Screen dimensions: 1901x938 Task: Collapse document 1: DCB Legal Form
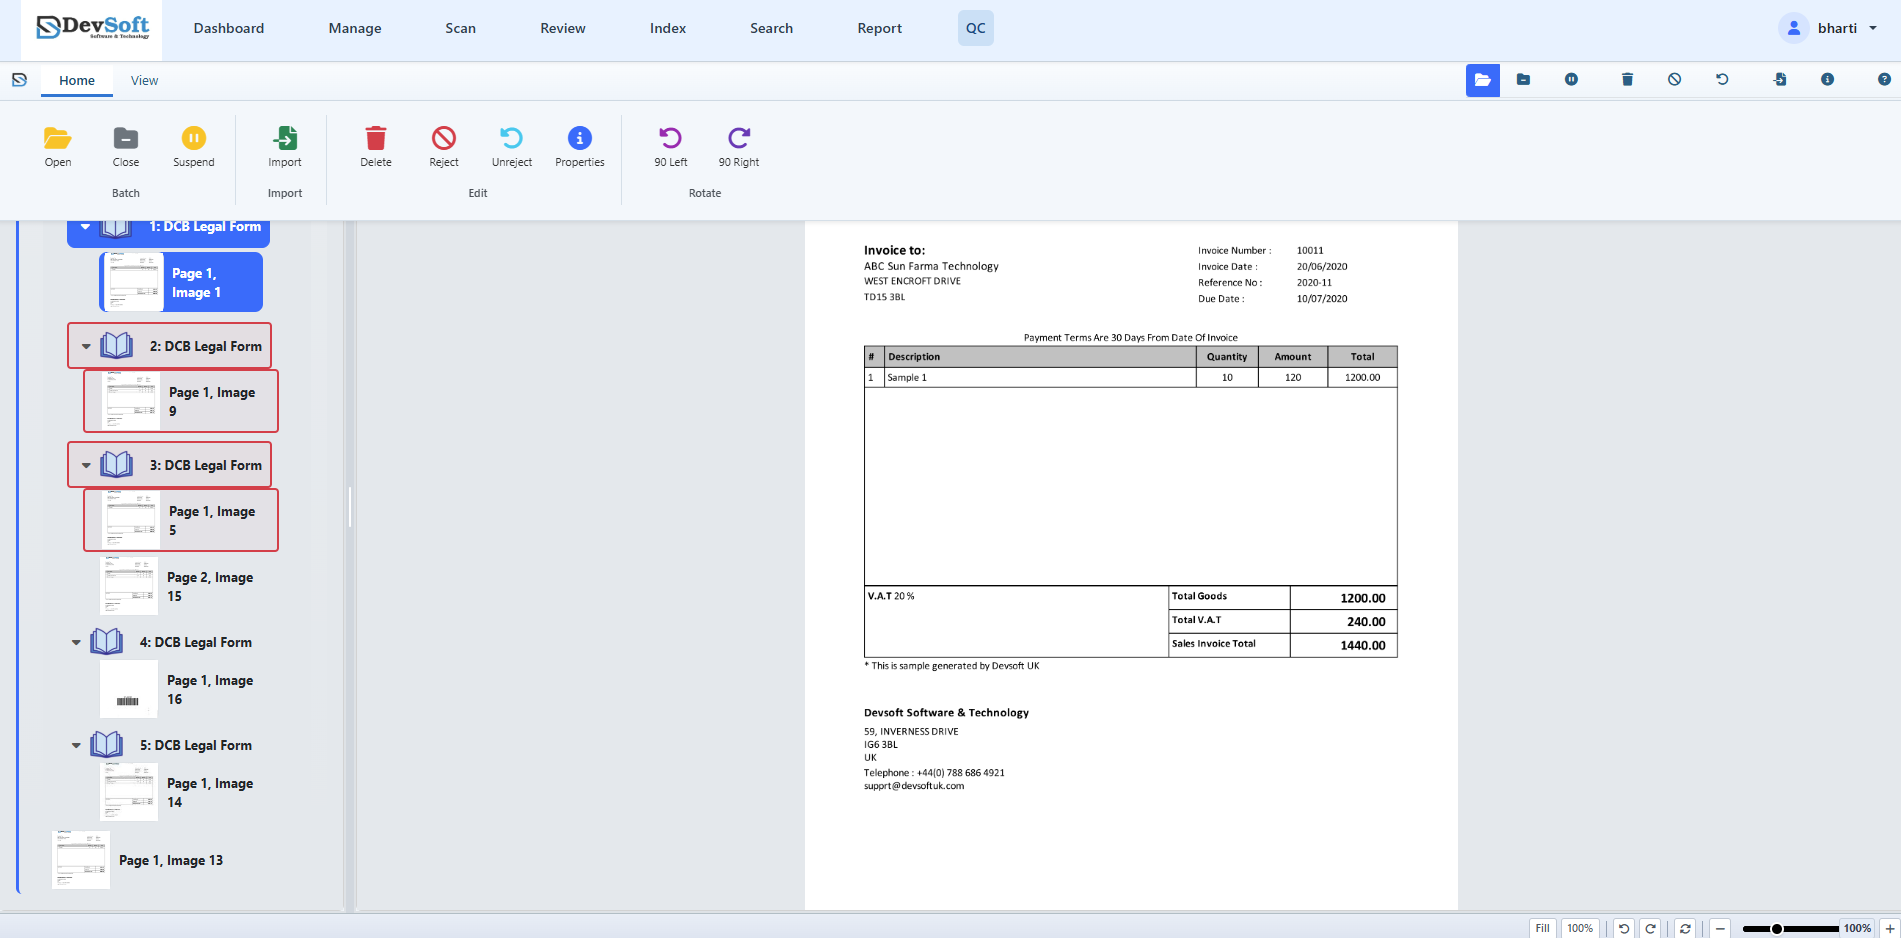(x=86, y=227)
